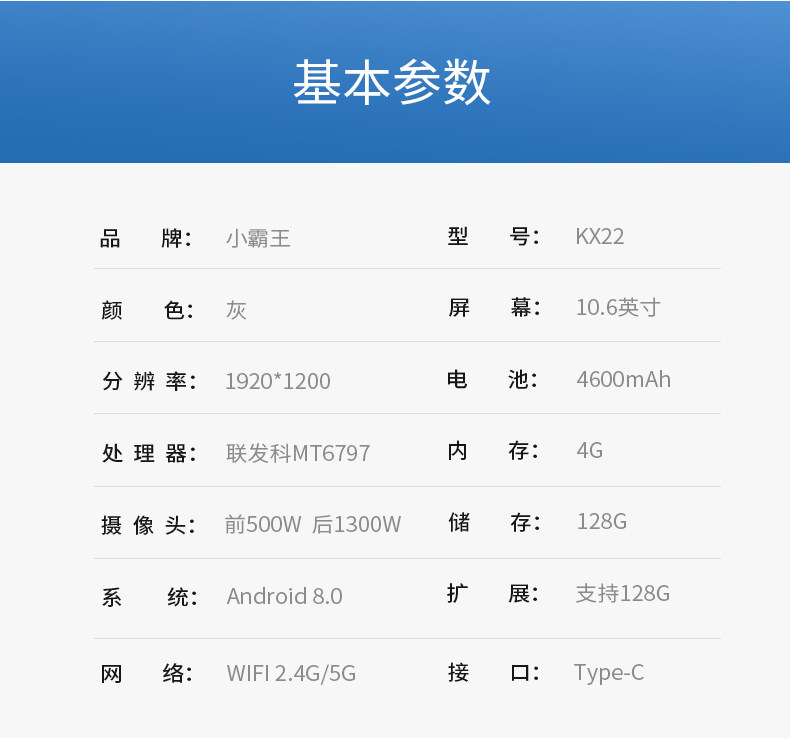Click the screen label 屏幕
The width and height of the screenshot is (790, 738).
click(495, 307)
